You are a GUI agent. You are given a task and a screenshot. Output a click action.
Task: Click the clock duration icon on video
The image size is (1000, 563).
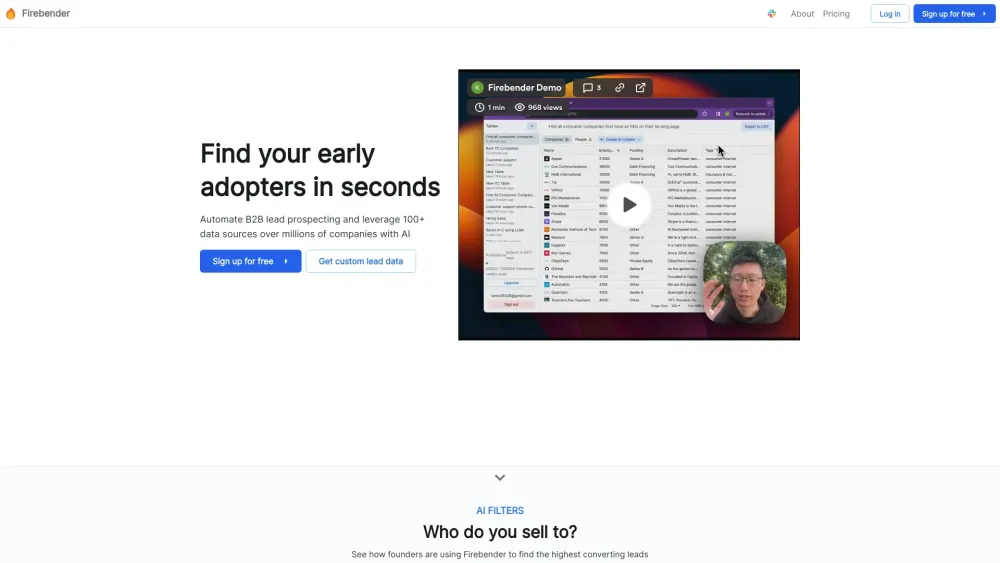(x=479, y=107)
